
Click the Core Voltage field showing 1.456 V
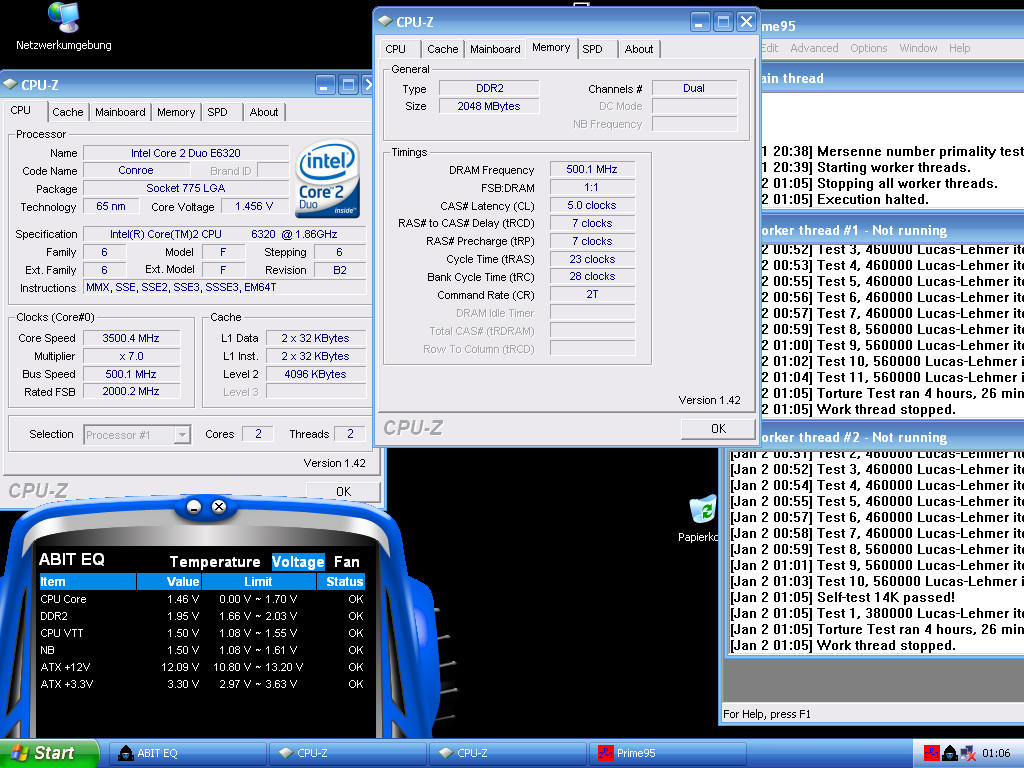click(254, 206)
